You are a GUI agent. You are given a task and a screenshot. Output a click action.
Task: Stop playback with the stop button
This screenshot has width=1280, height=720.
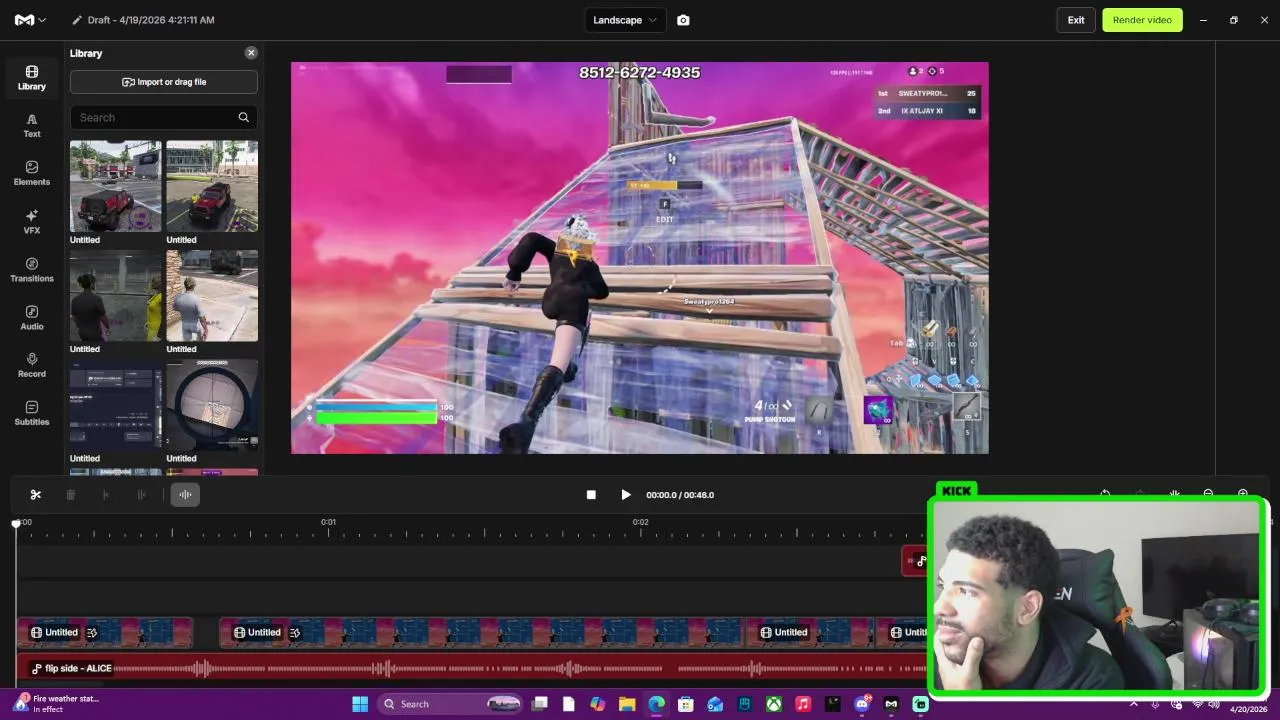pos(591,495)
